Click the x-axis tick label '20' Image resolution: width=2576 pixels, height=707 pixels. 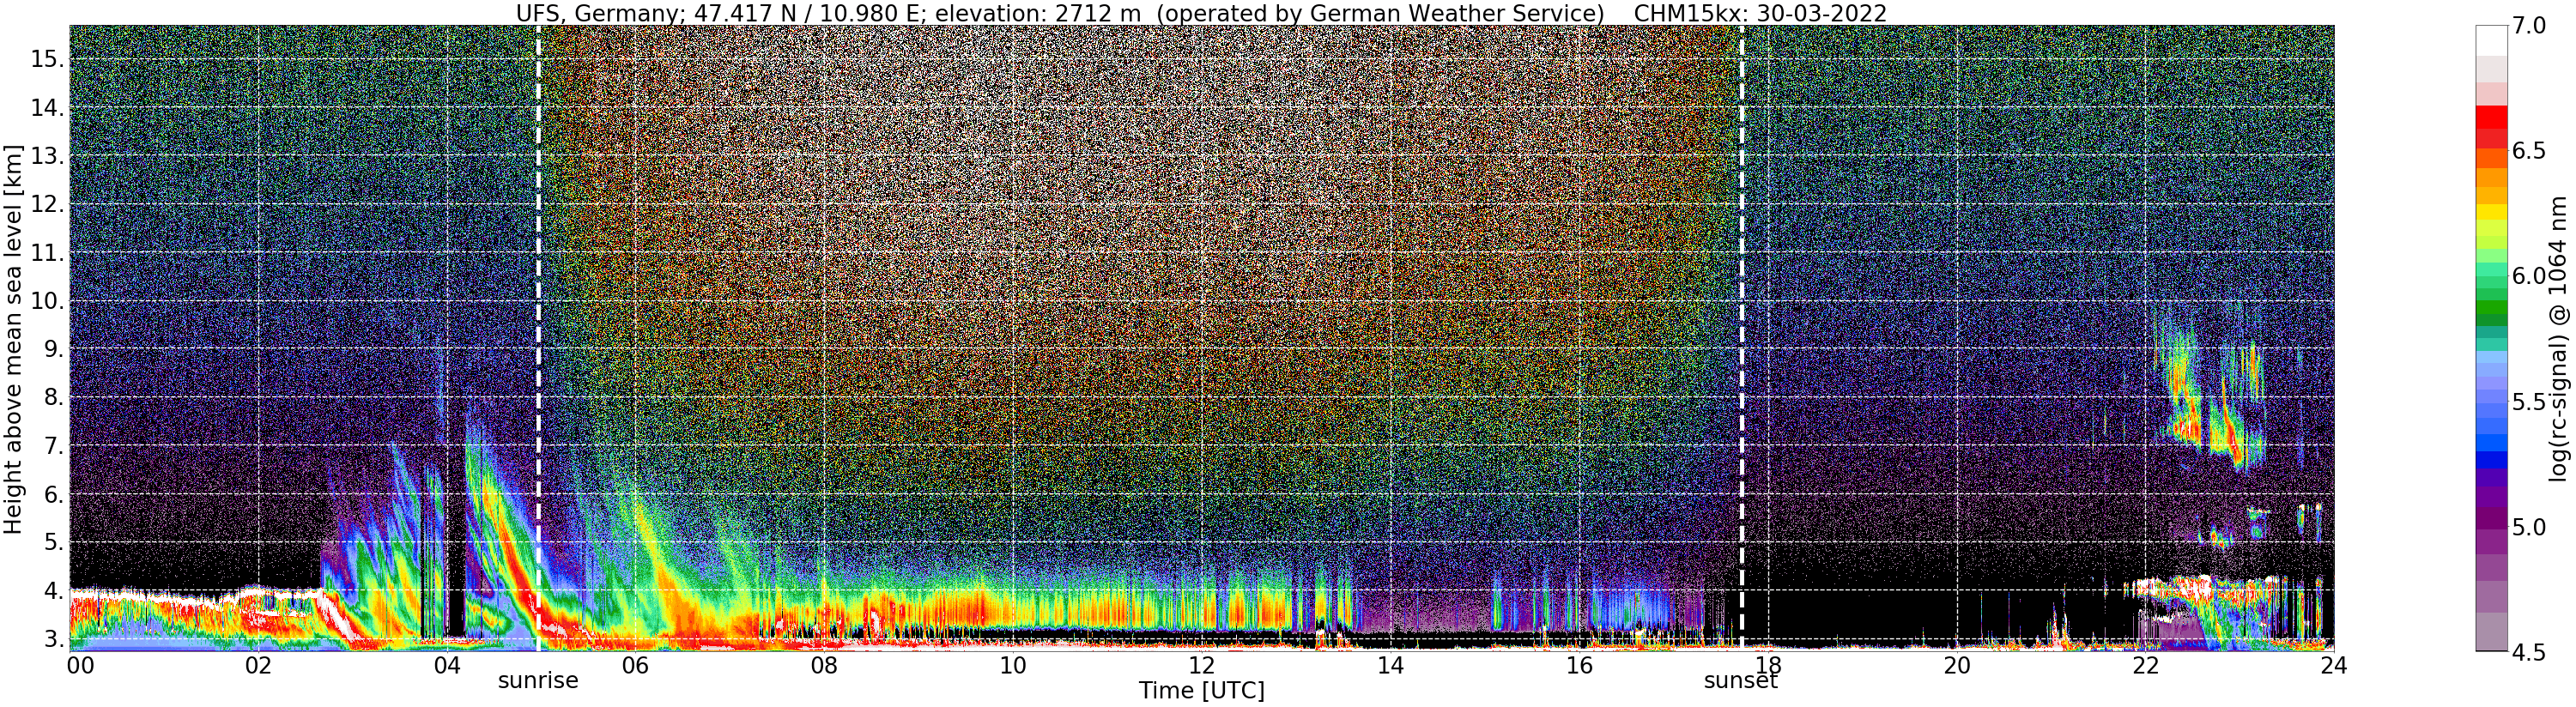tap(1956, 666)
